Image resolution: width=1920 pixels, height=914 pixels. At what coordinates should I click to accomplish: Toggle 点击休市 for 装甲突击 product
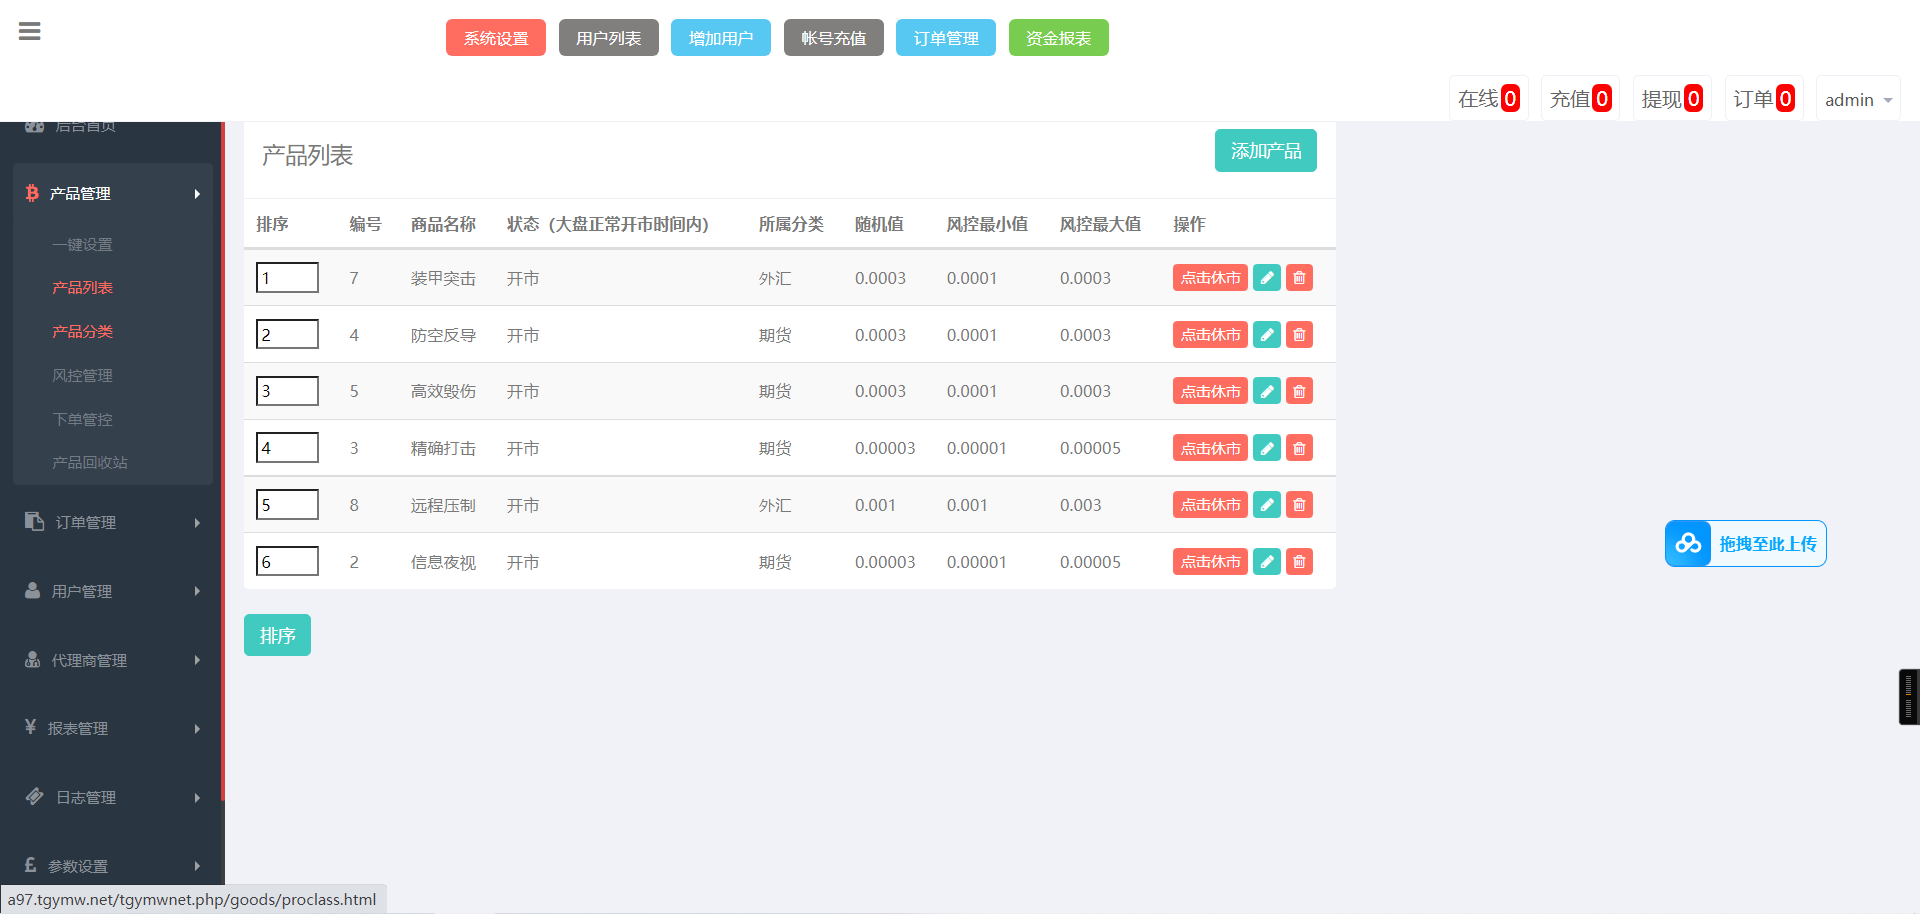coord(1209,278)
